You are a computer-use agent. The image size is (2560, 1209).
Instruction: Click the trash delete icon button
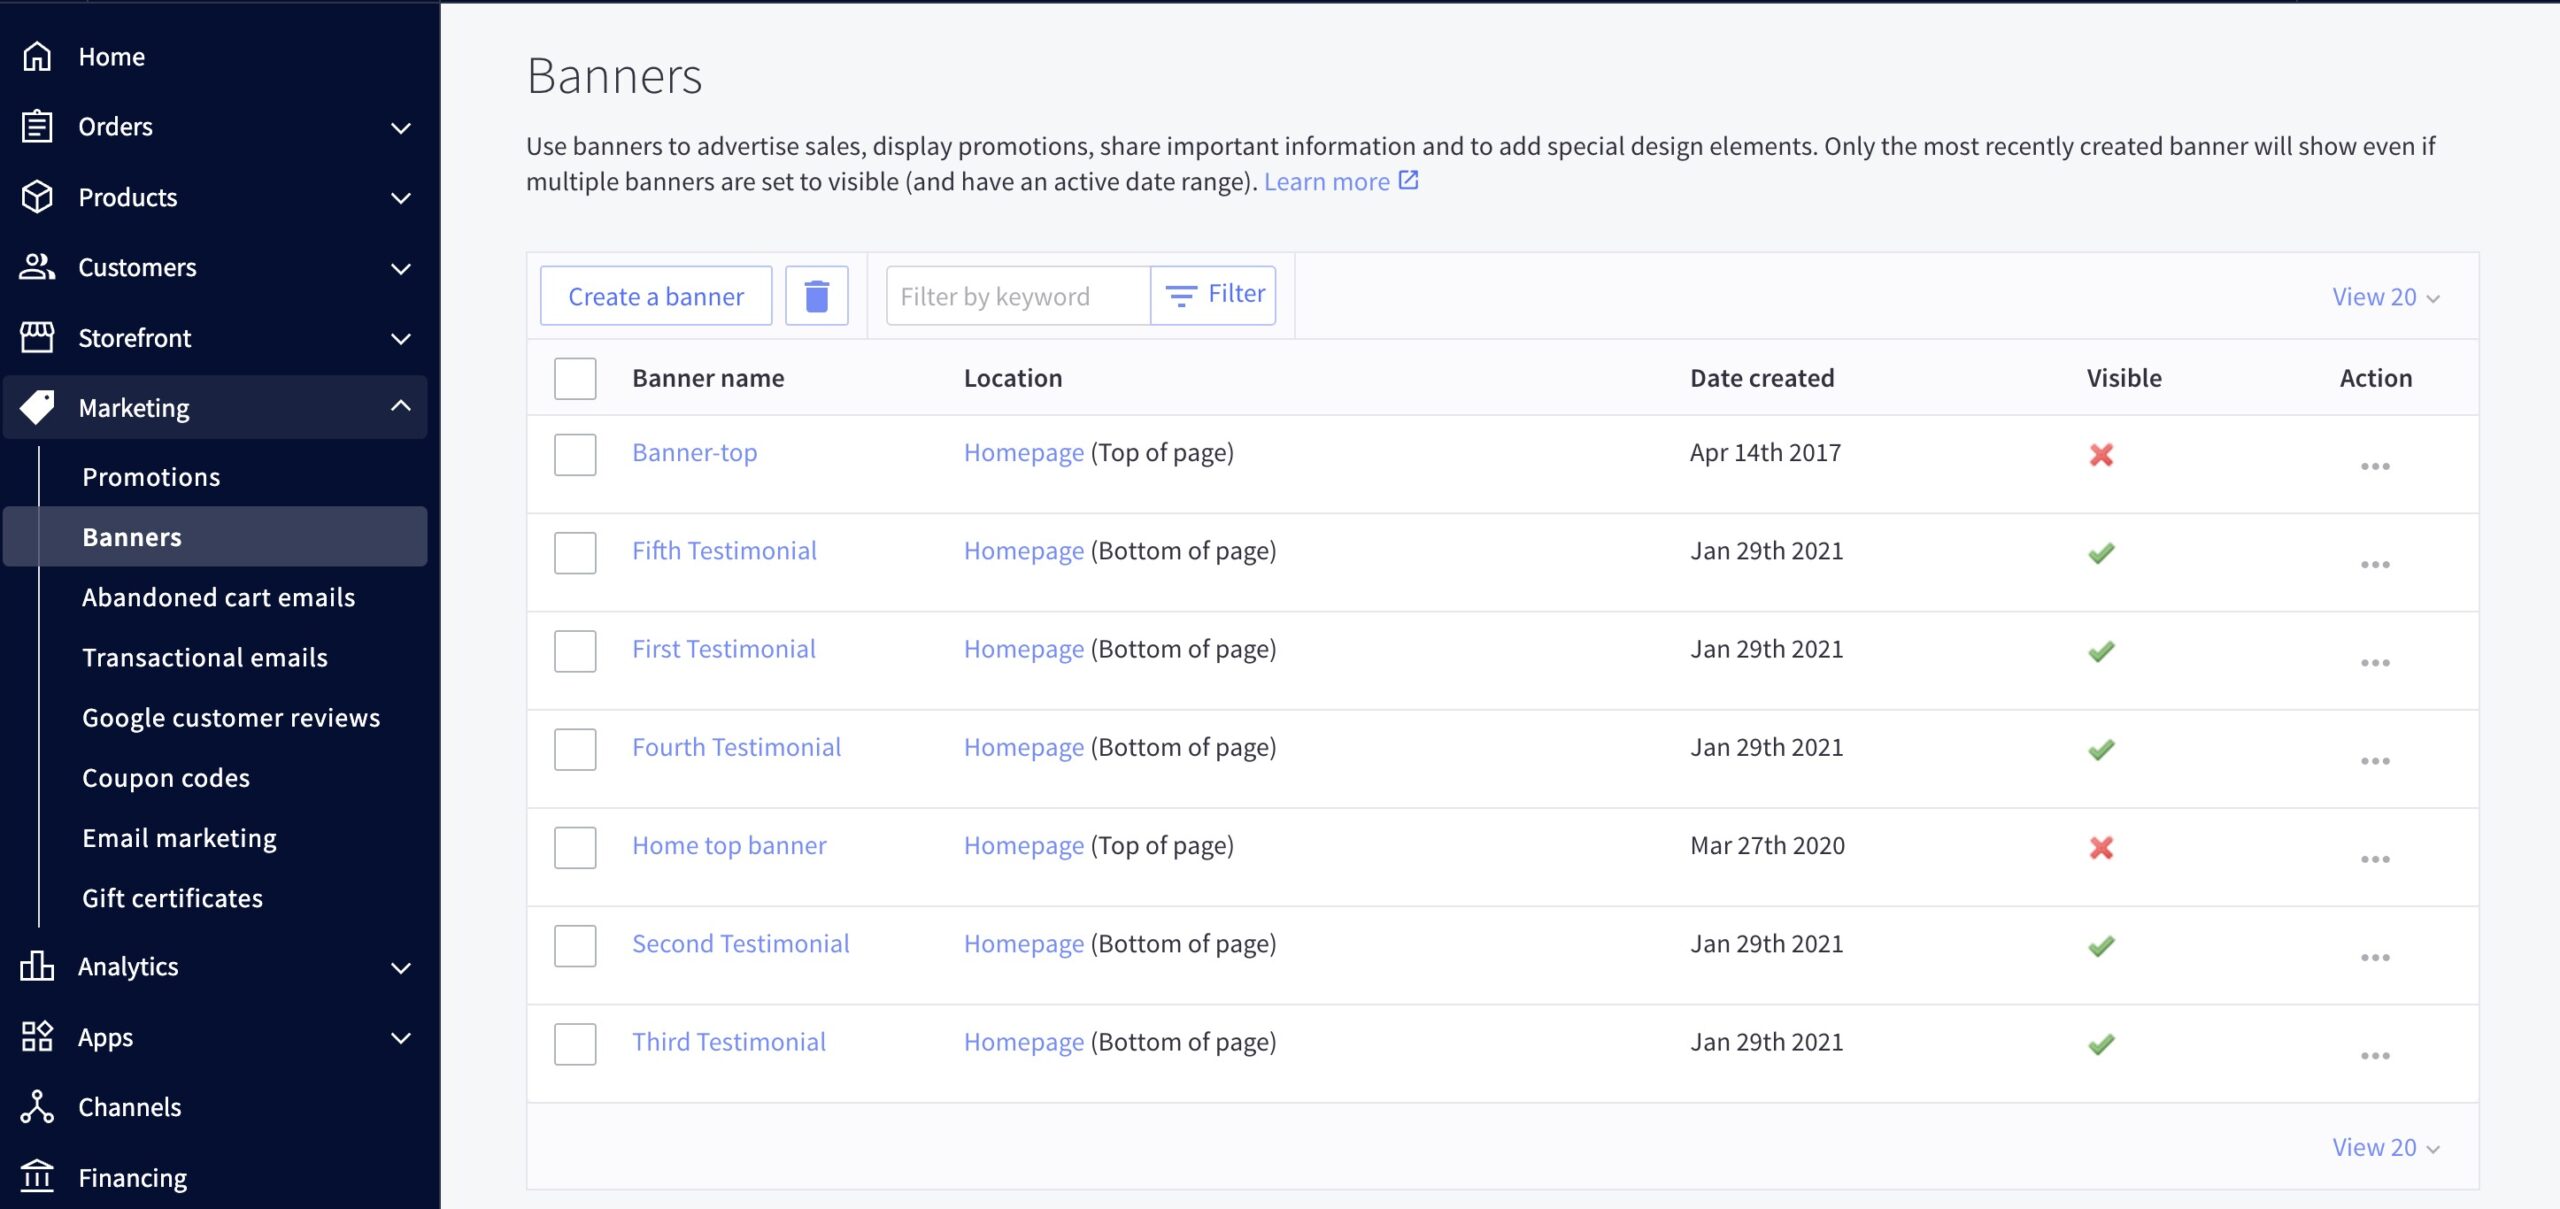[816, 296]
